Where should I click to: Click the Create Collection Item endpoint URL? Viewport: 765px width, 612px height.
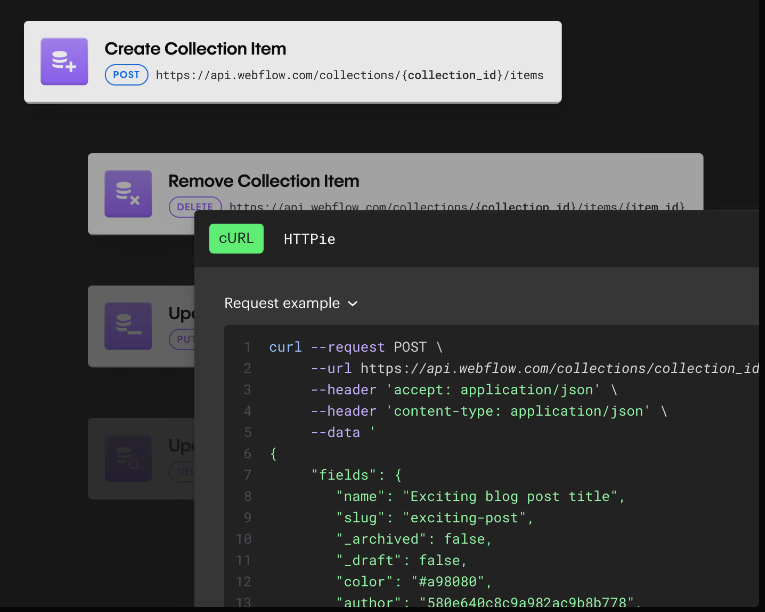click(349, 75)
